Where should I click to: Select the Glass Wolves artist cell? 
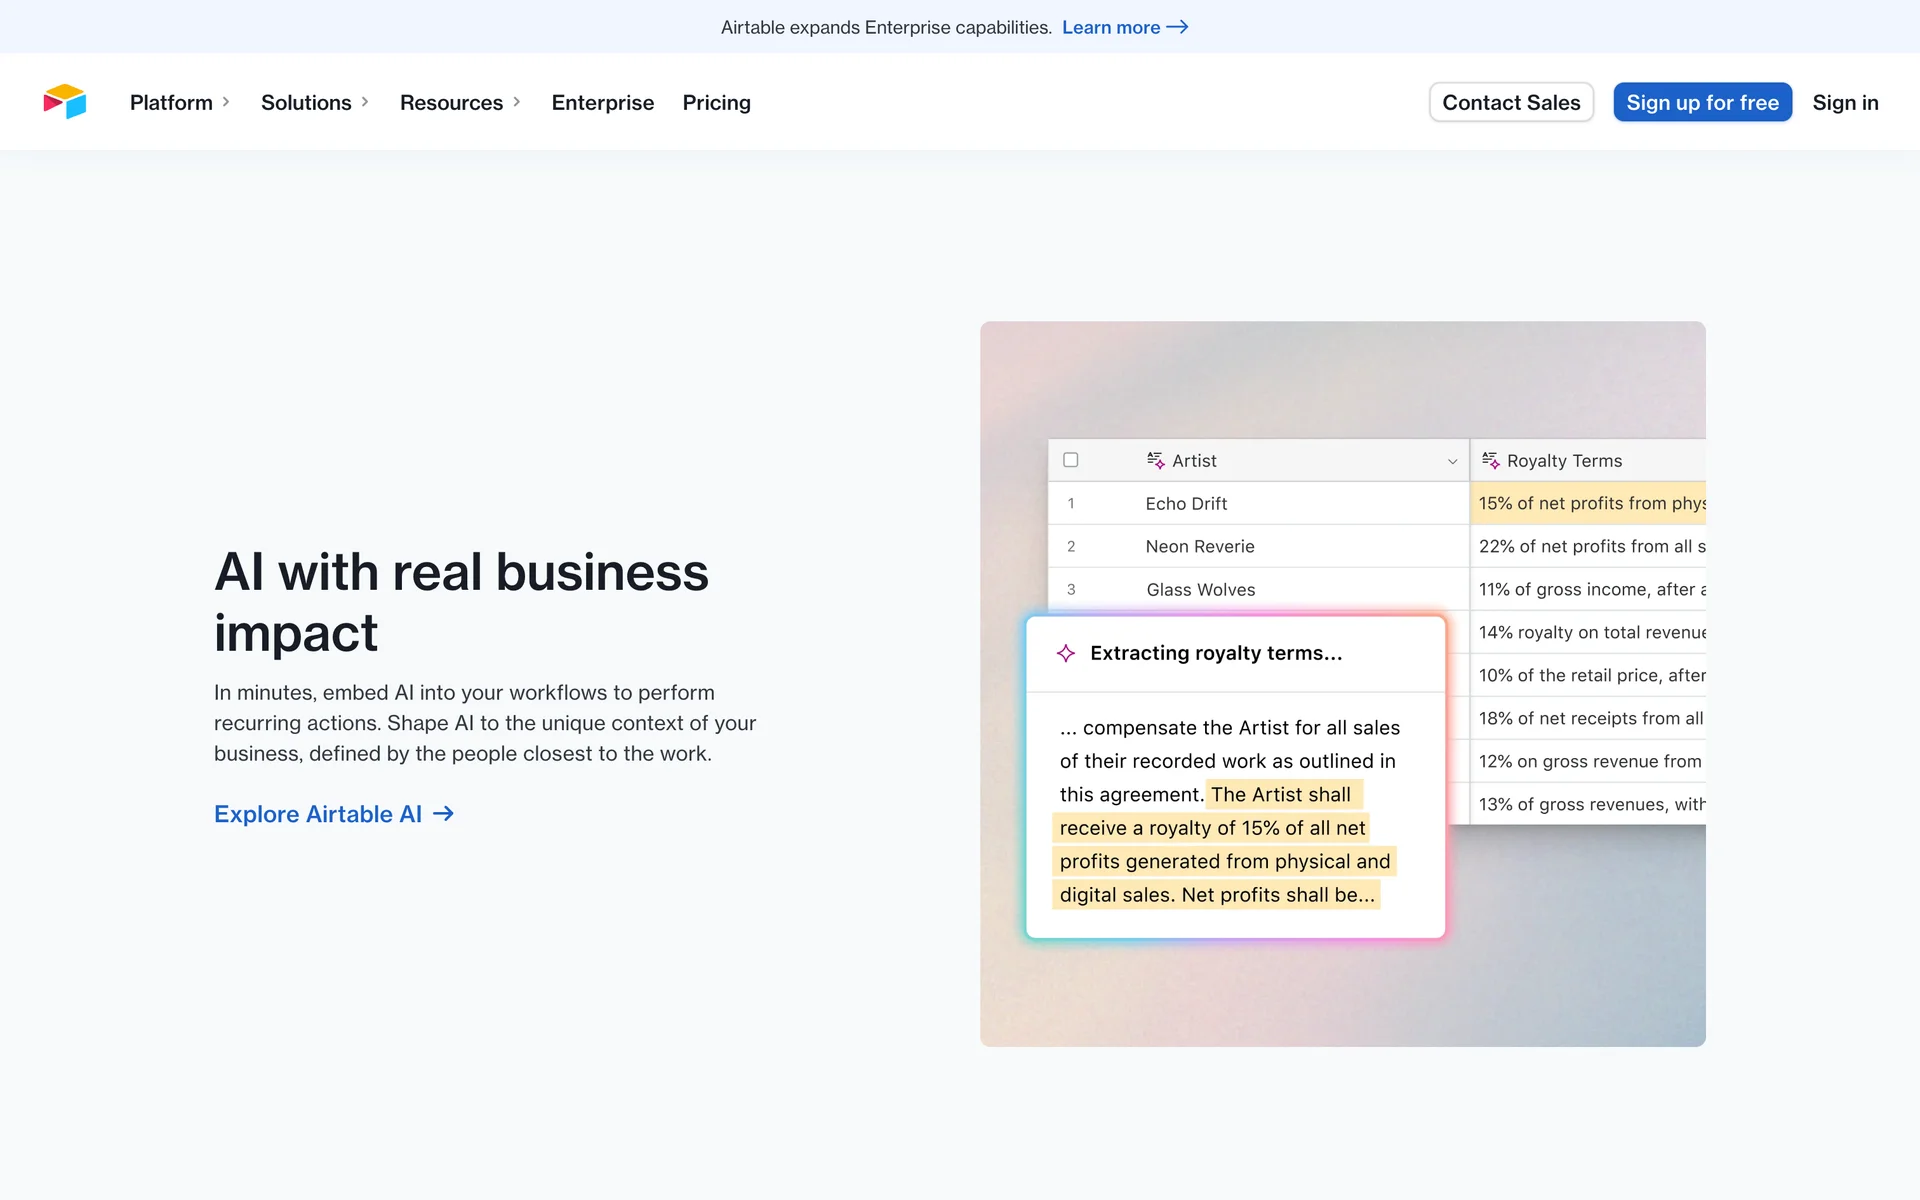pos(1200,589)
